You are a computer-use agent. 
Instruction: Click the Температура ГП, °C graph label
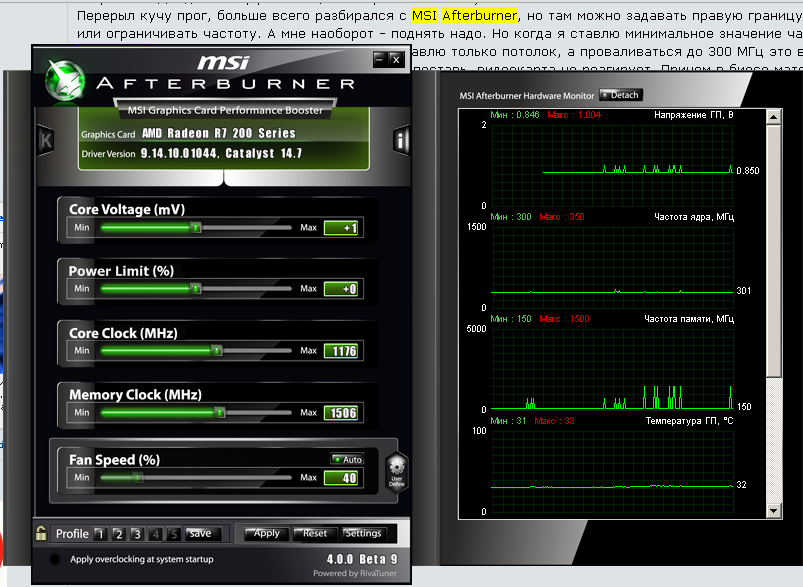689,421
